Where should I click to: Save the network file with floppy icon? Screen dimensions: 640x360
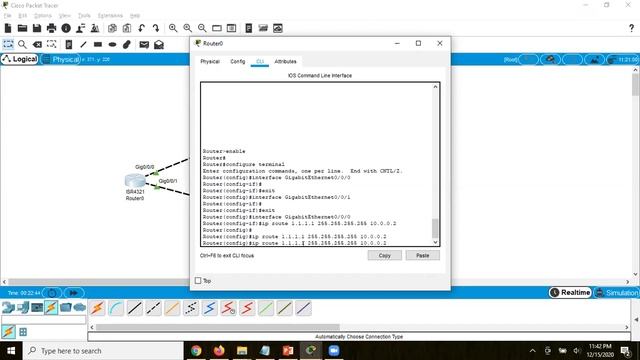pyautogui.click(x=37, y=28)
